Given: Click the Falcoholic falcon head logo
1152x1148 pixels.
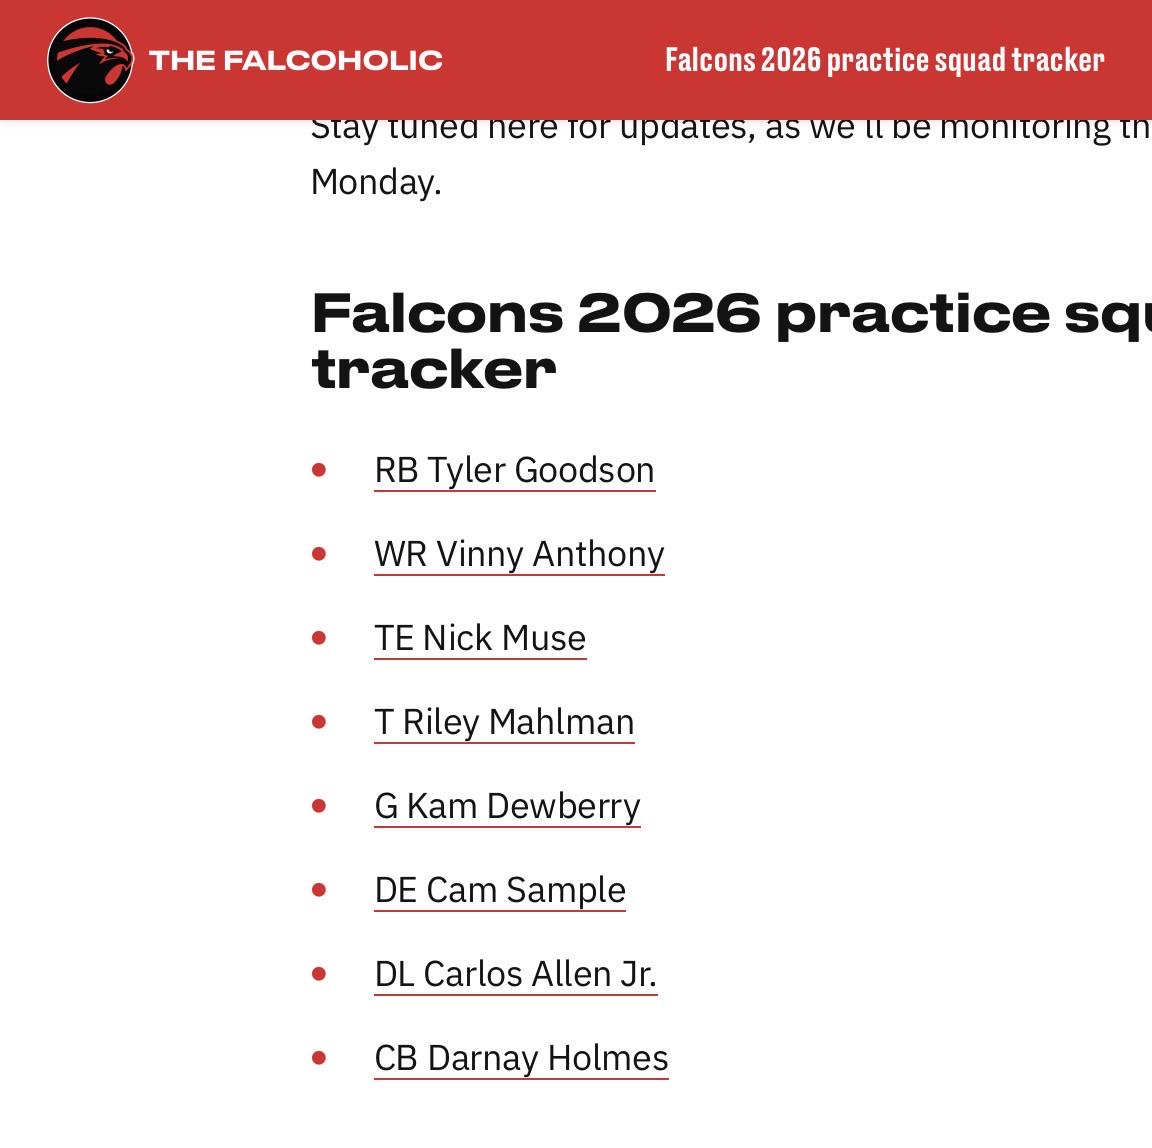Looking at the screenshot, I should [x=90, y=60].
